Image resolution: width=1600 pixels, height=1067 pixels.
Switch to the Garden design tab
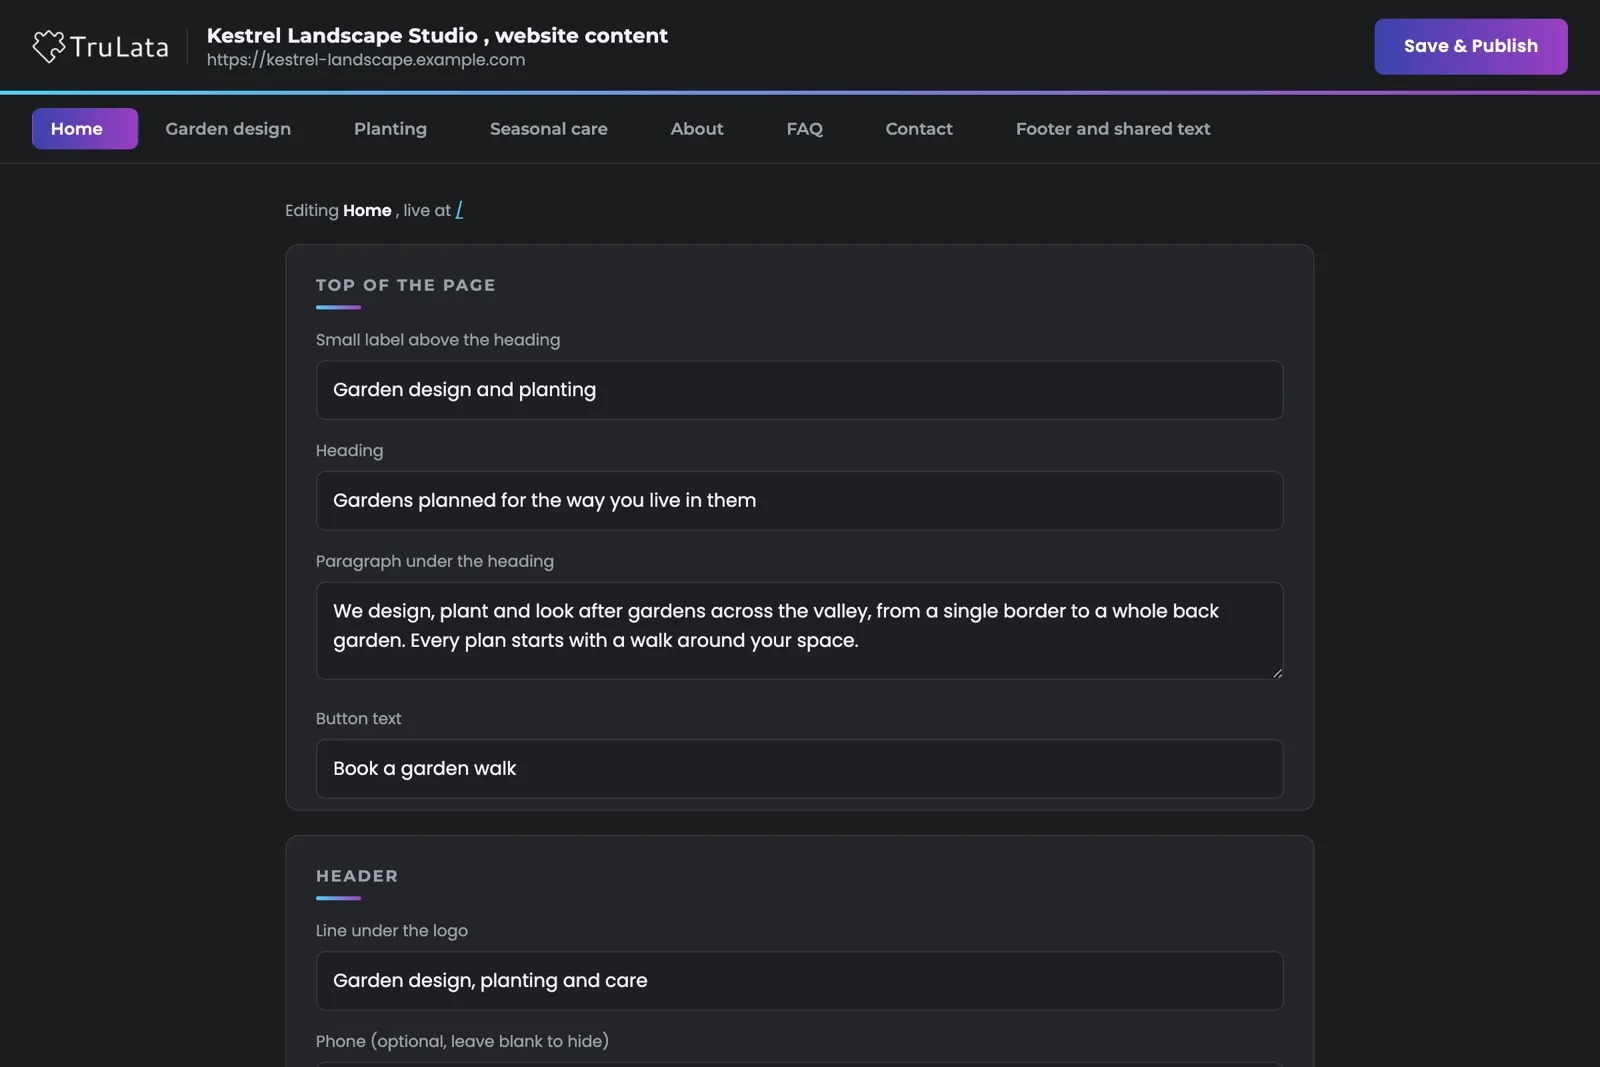pyautogui.click(x=228, y=129)
